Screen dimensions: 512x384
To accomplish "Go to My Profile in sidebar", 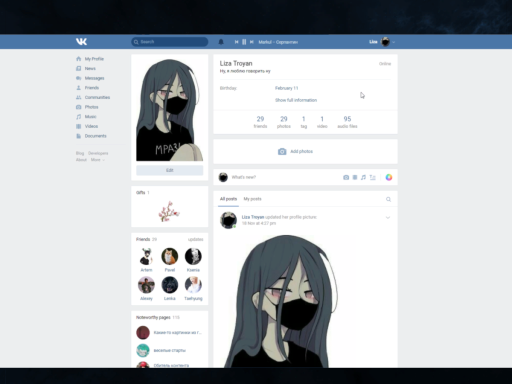I will [94, 59].
